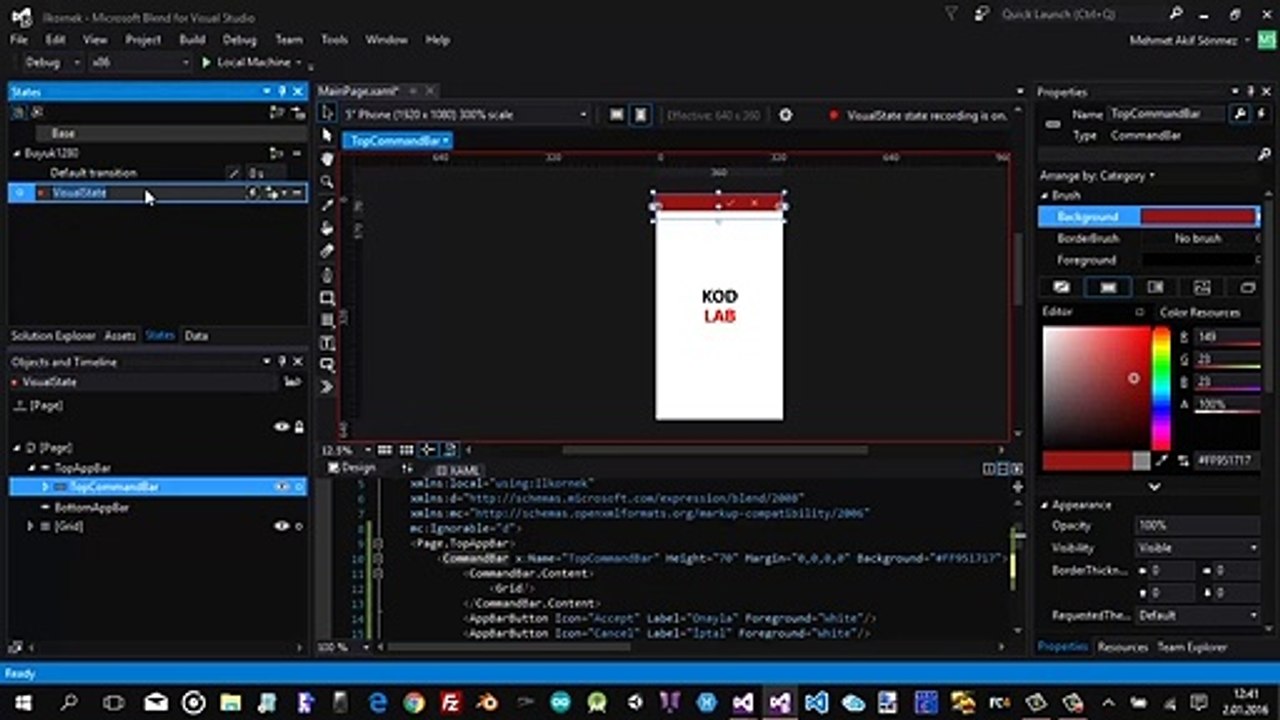Open the Assets chevron in toolbox
1280x720 pixels.
[327, 387]
